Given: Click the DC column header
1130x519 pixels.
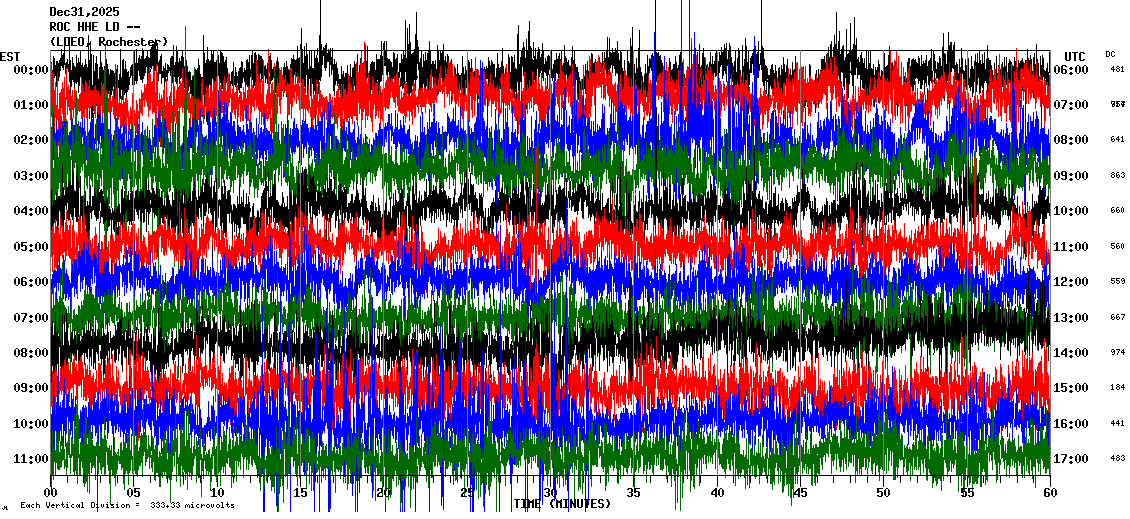Looking at the screenshot, I should (1110, 54).
